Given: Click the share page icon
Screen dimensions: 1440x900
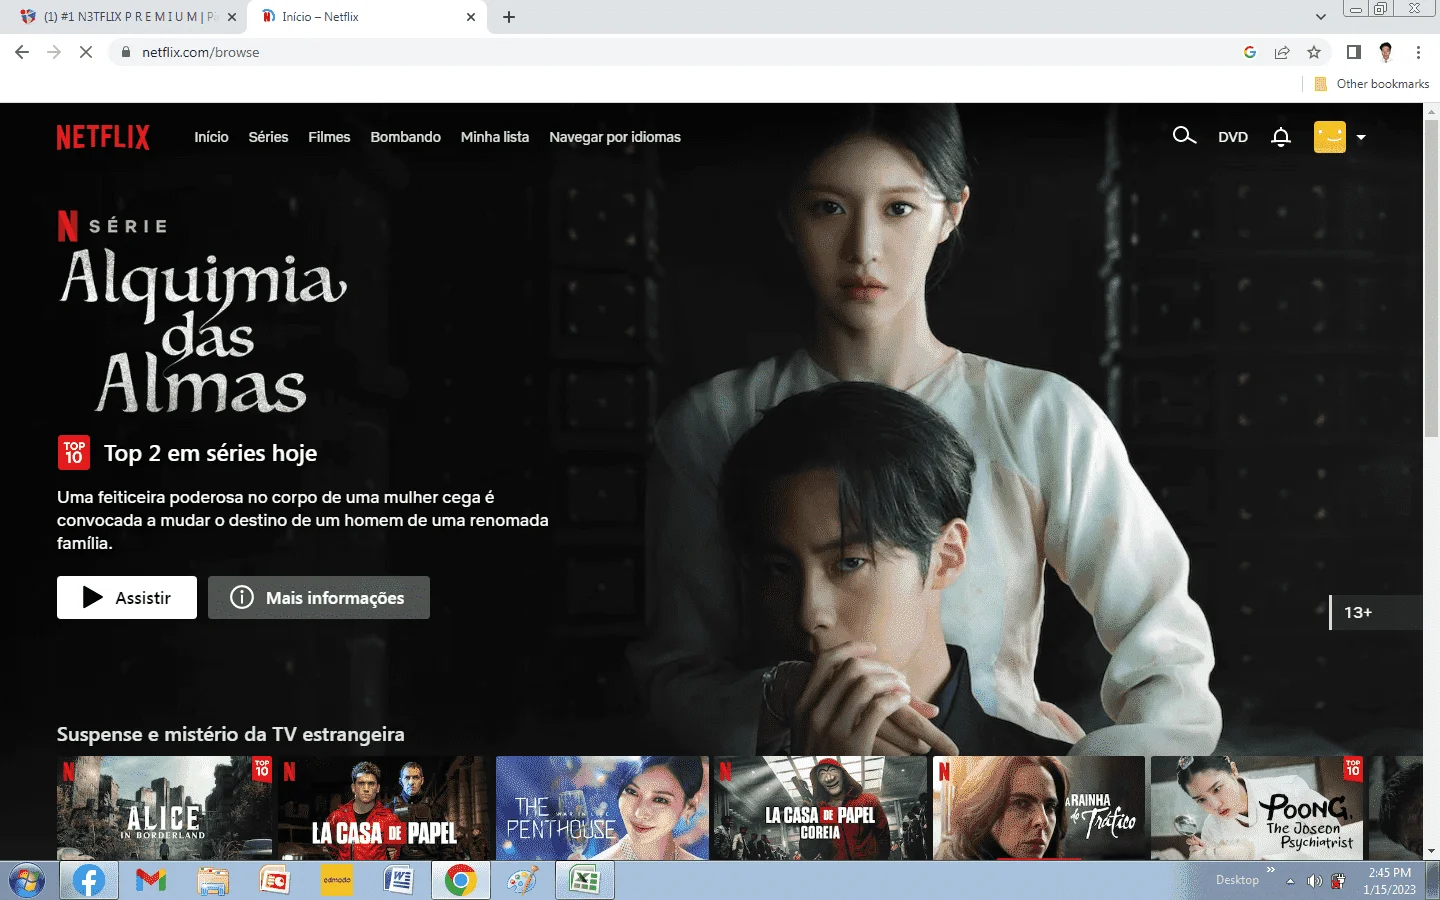Looking at the screenshot, I should click(1282, 52).
